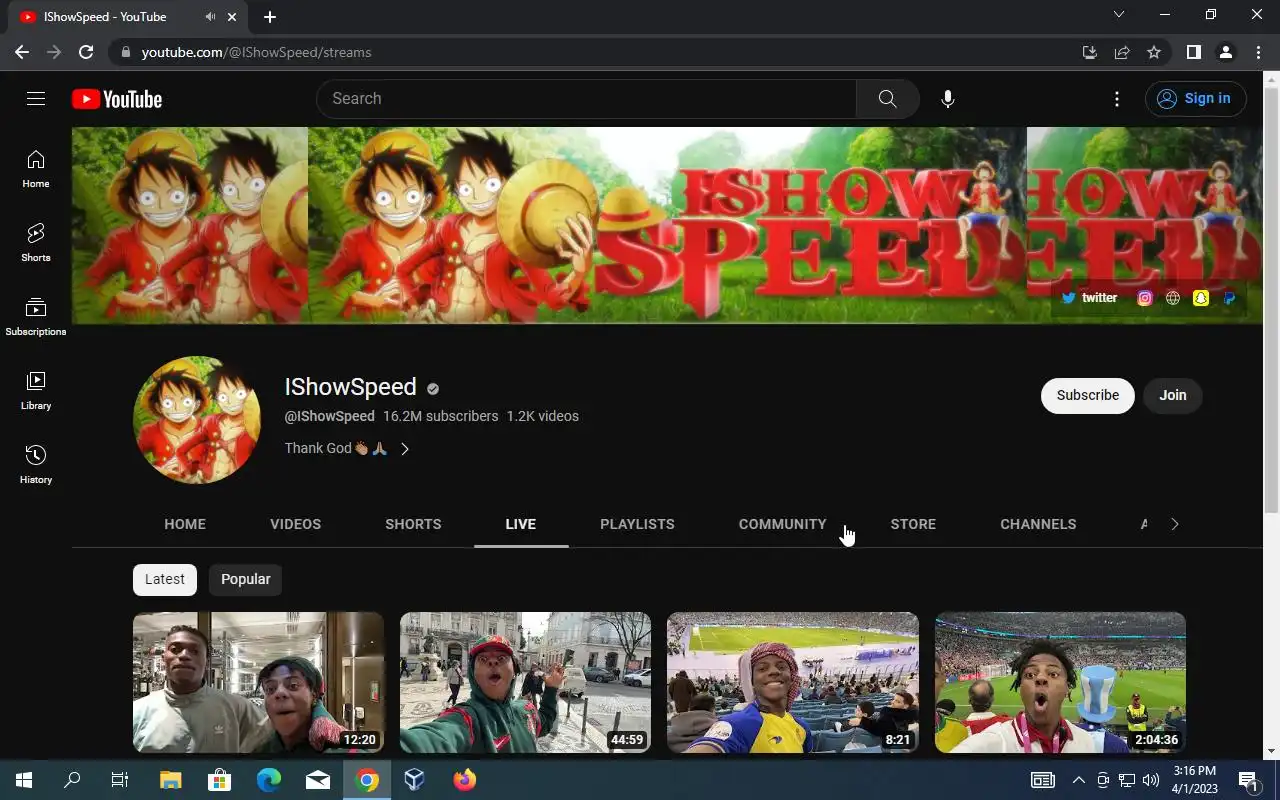This screenshot has width=1280, height=800.
Task: Open a new browser tab
Action: 270,17
